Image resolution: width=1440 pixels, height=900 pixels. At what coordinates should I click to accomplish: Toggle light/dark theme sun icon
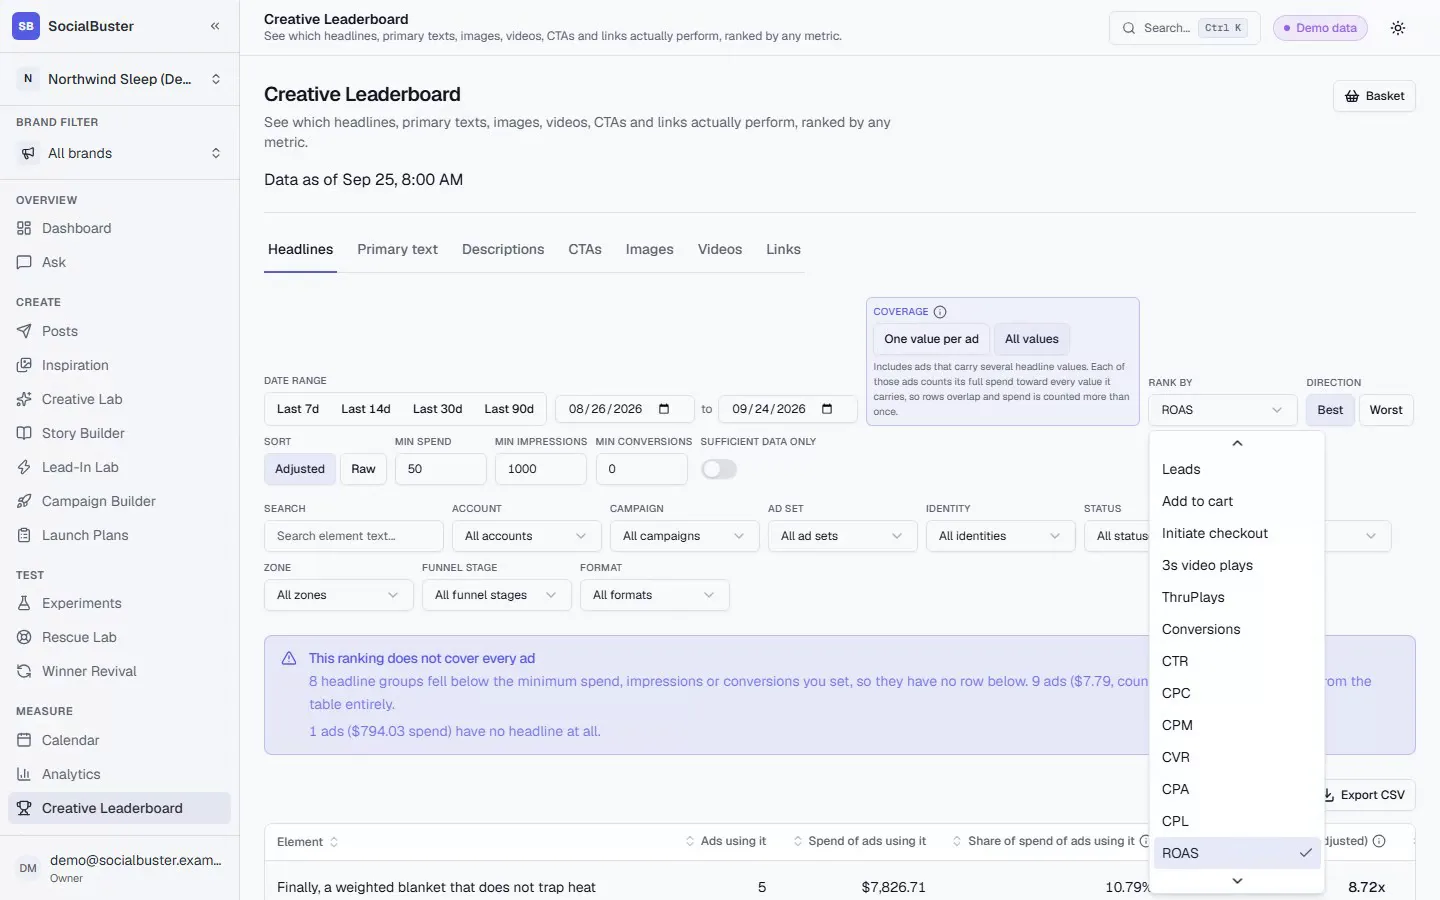point(1398,28)
